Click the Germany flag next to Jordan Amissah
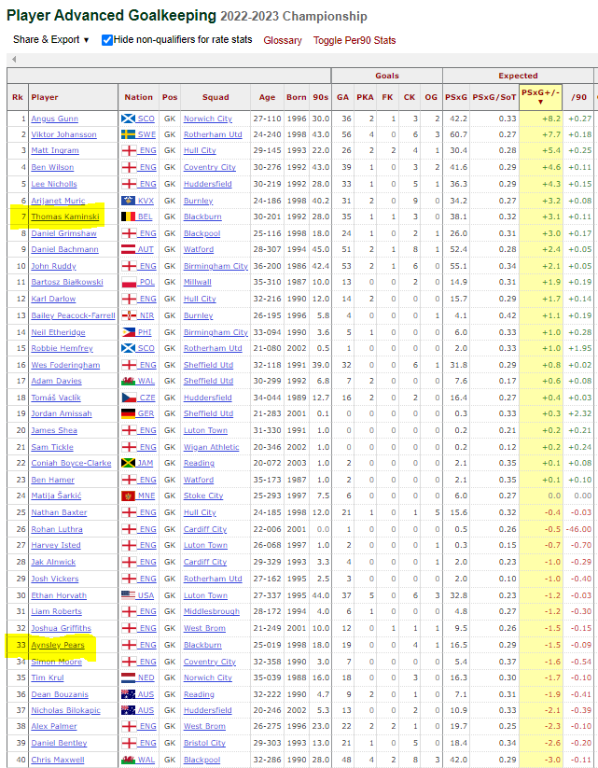Screen dimensions: 598x768 click(128, 413)
